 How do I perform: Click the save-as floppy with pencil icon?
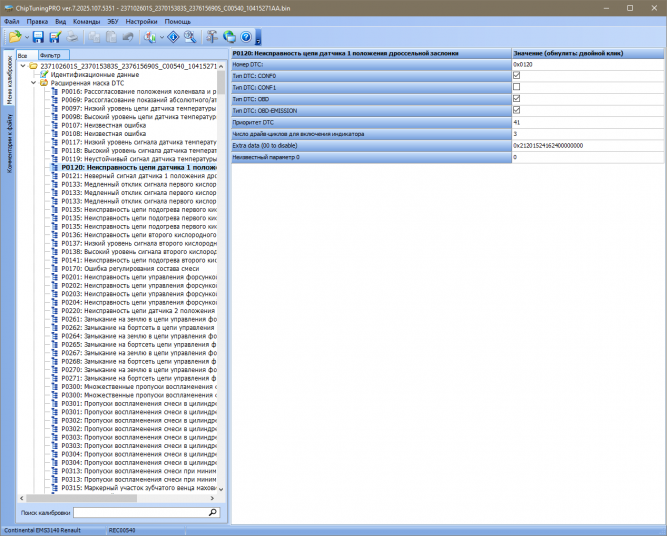coord(55,37)
